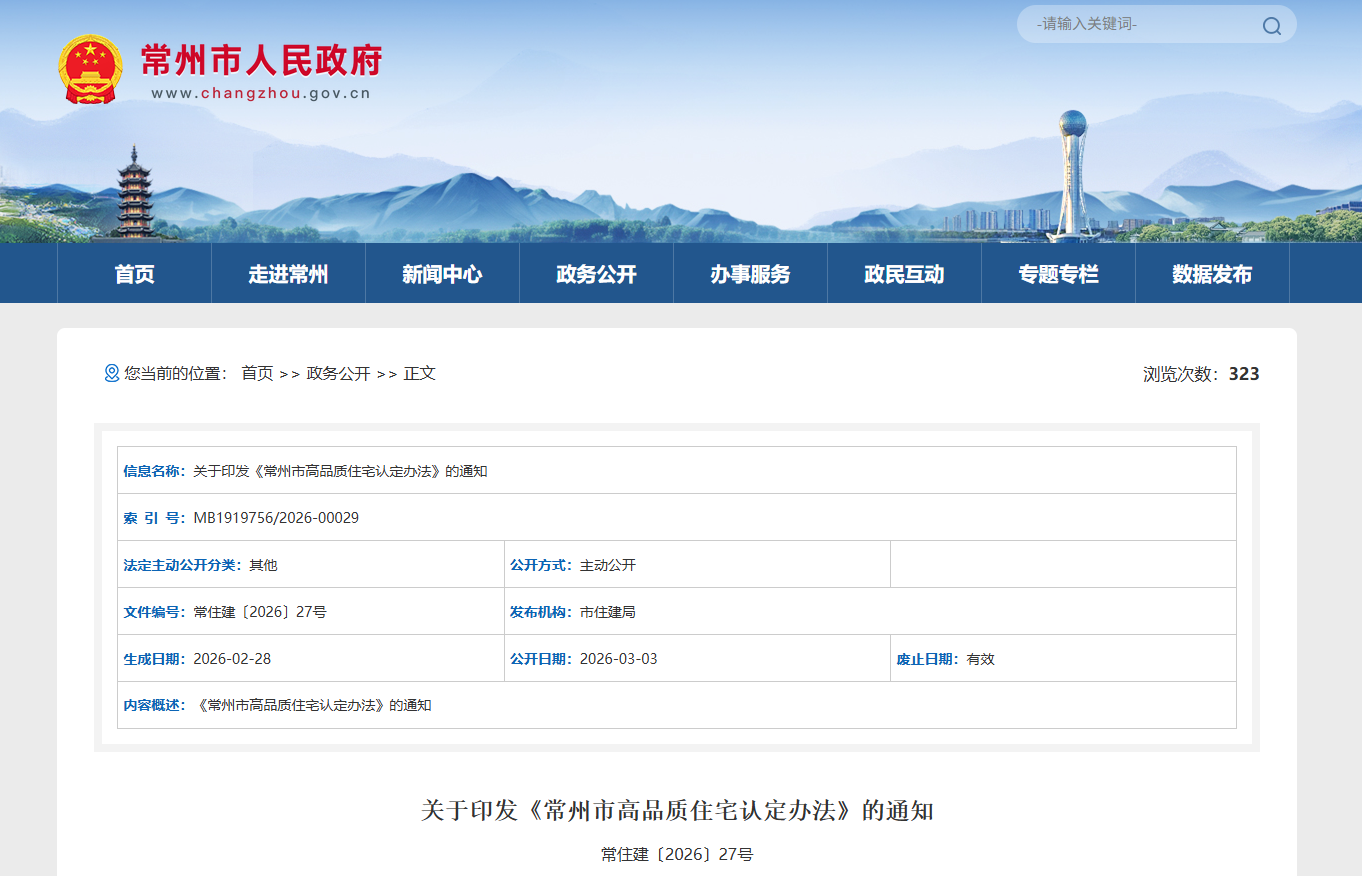Select 政务公开 in the navigation bar

tap(596, 274)
